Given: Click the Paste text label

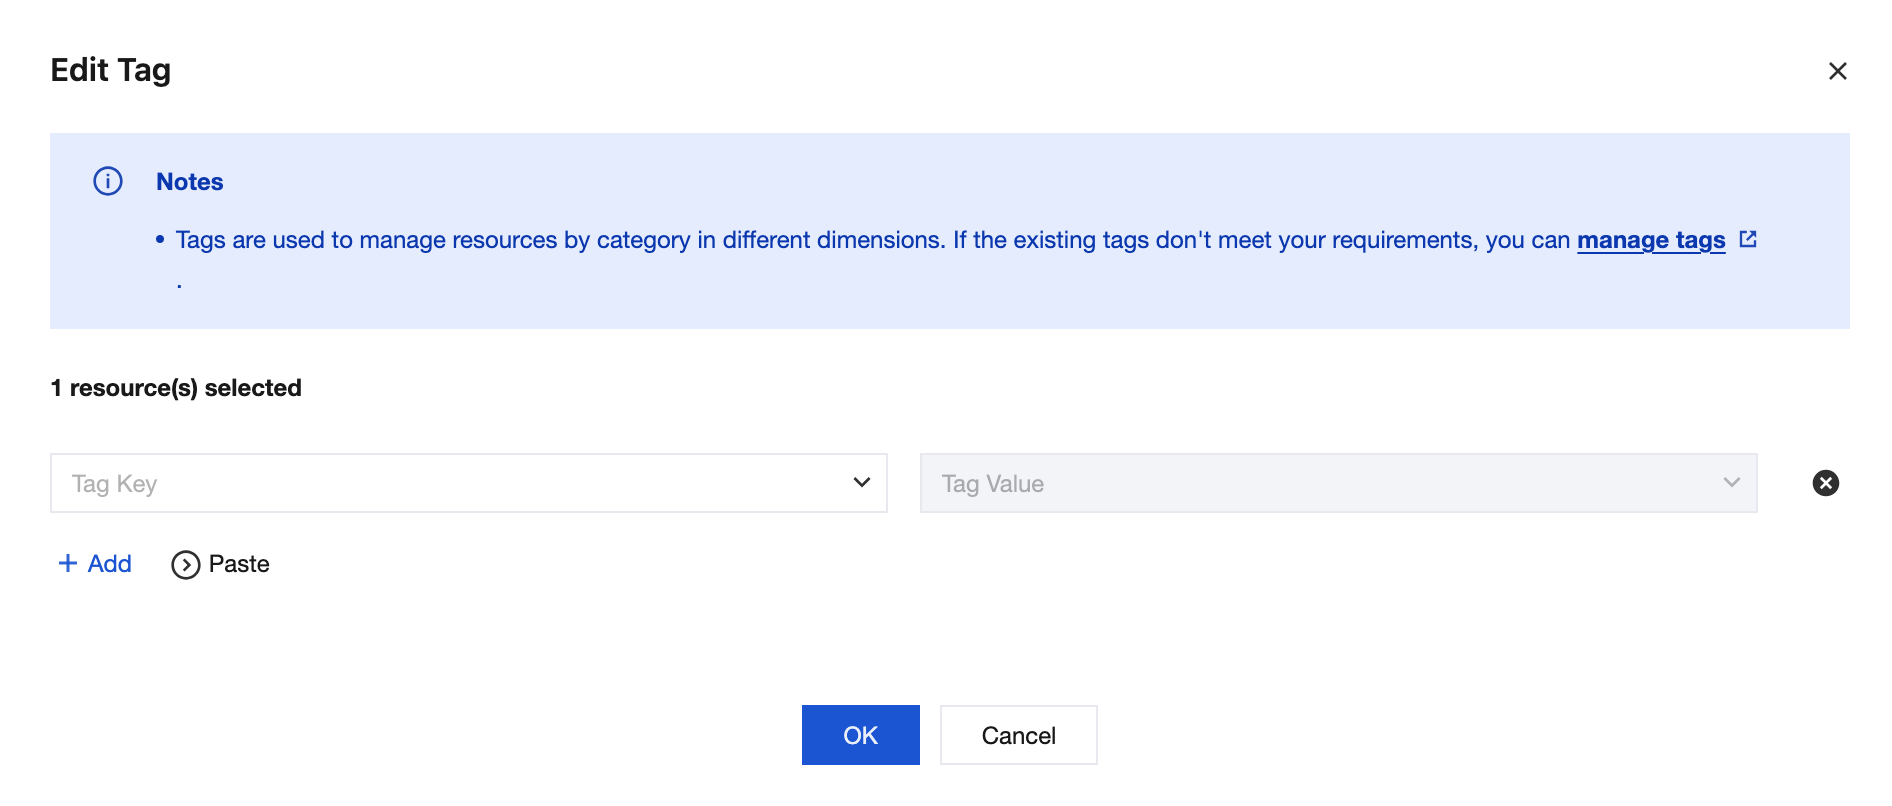Looking at the screenshot, I should point(239,564).
